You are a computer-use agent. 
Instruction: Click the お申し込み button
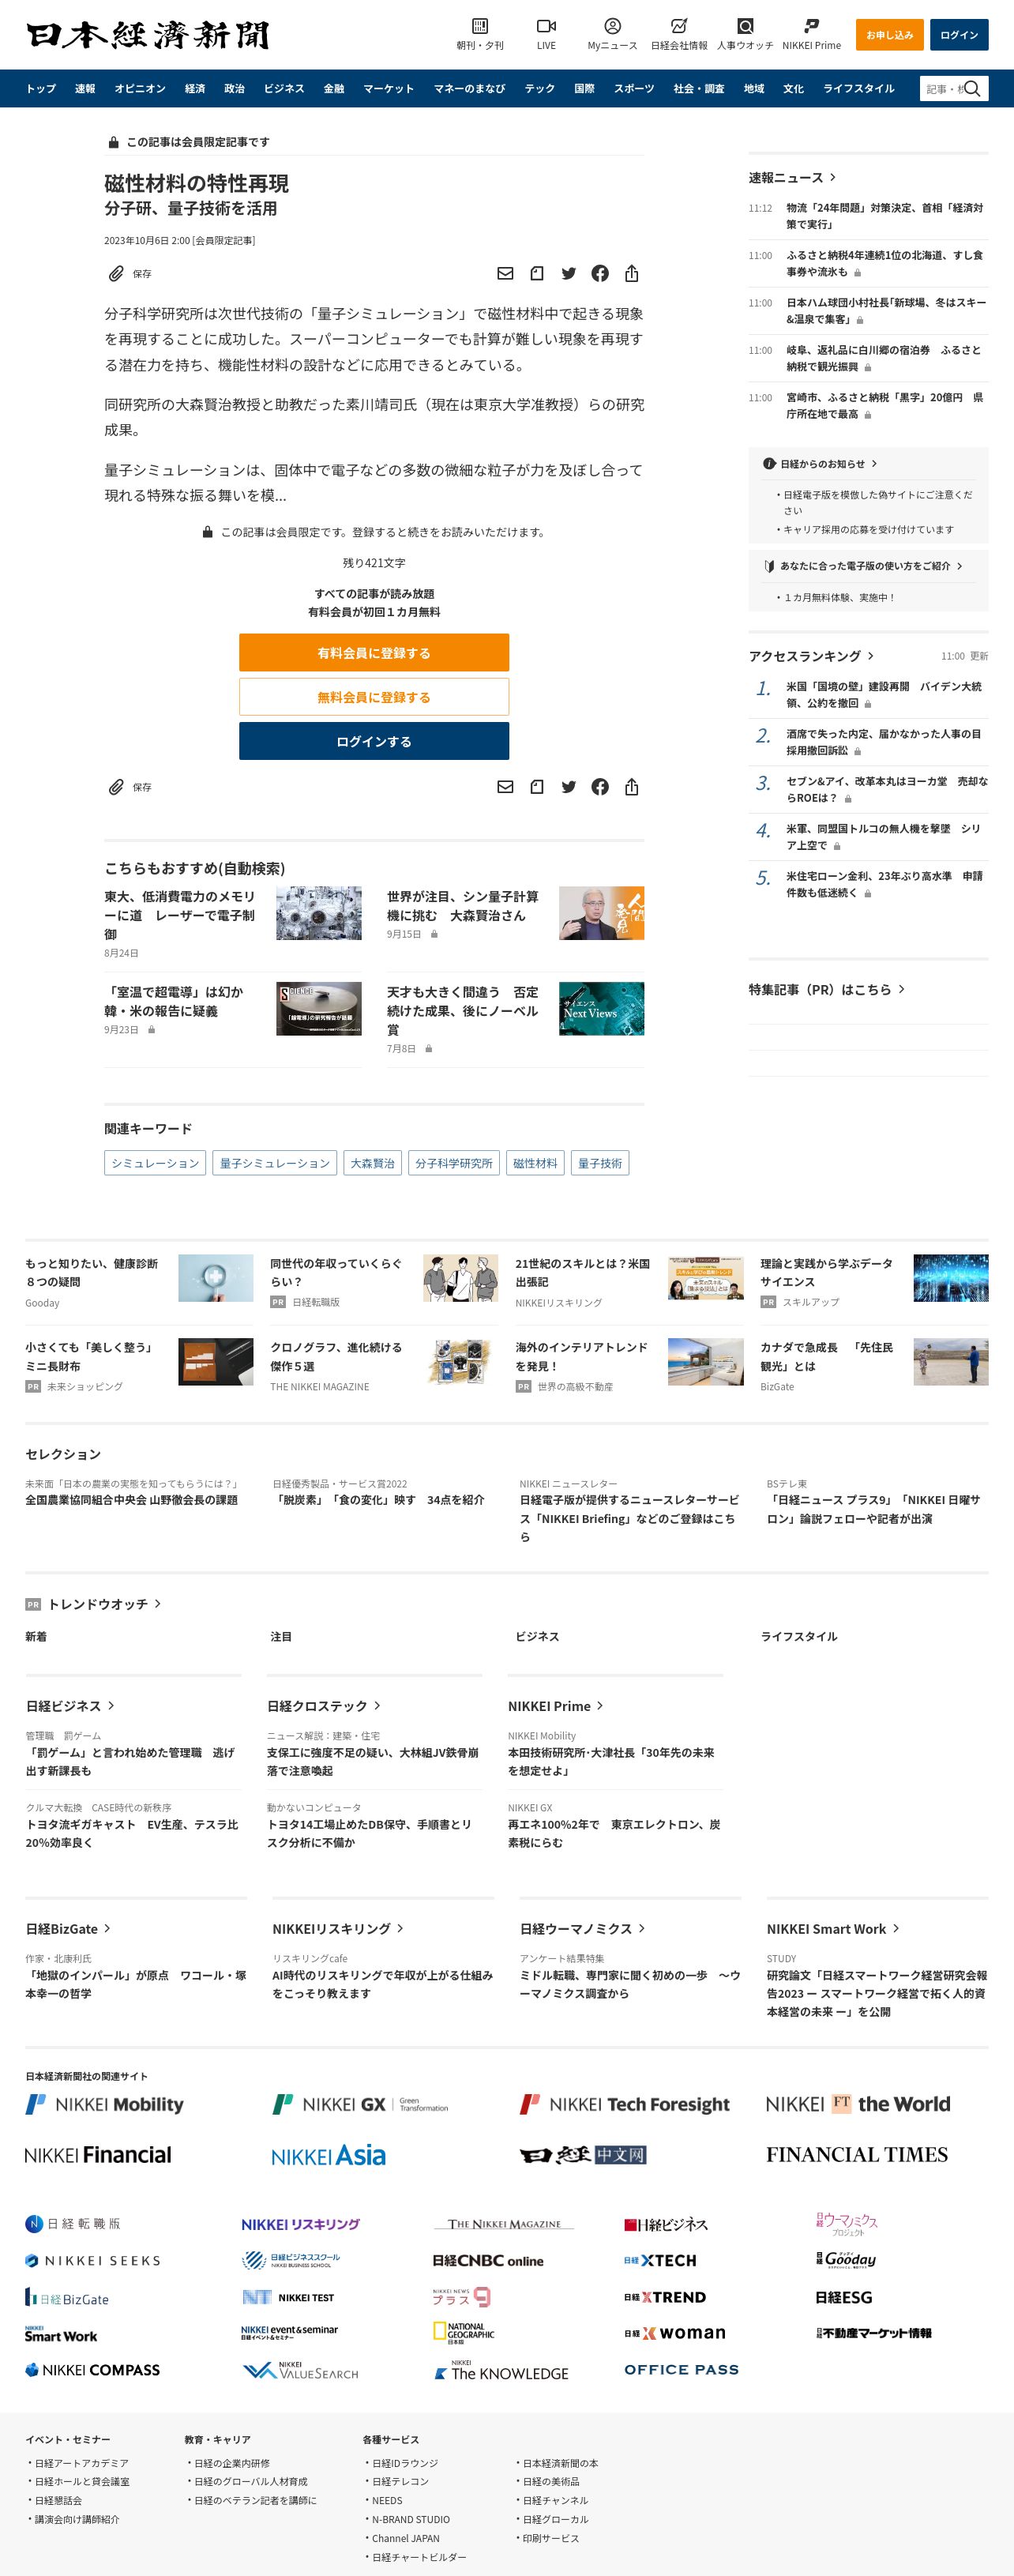(x=889, y=35)
